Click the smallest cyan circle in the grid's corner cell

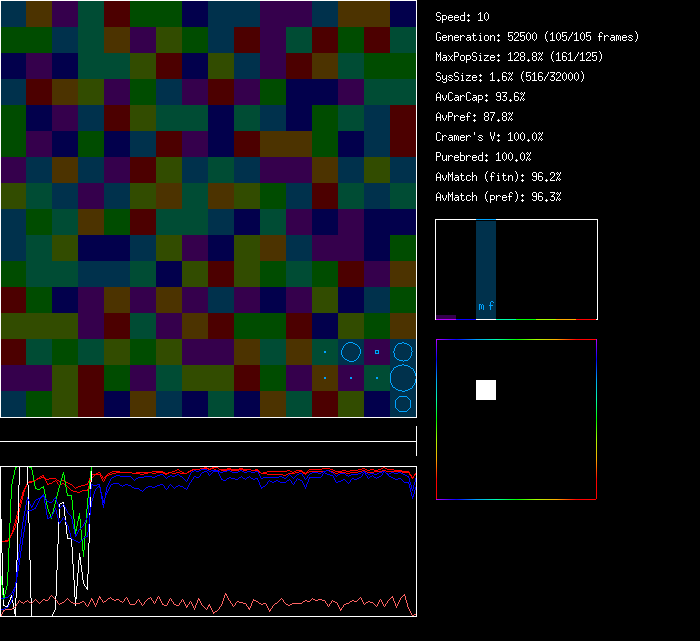pyautogui.click(x=403, y=404)
